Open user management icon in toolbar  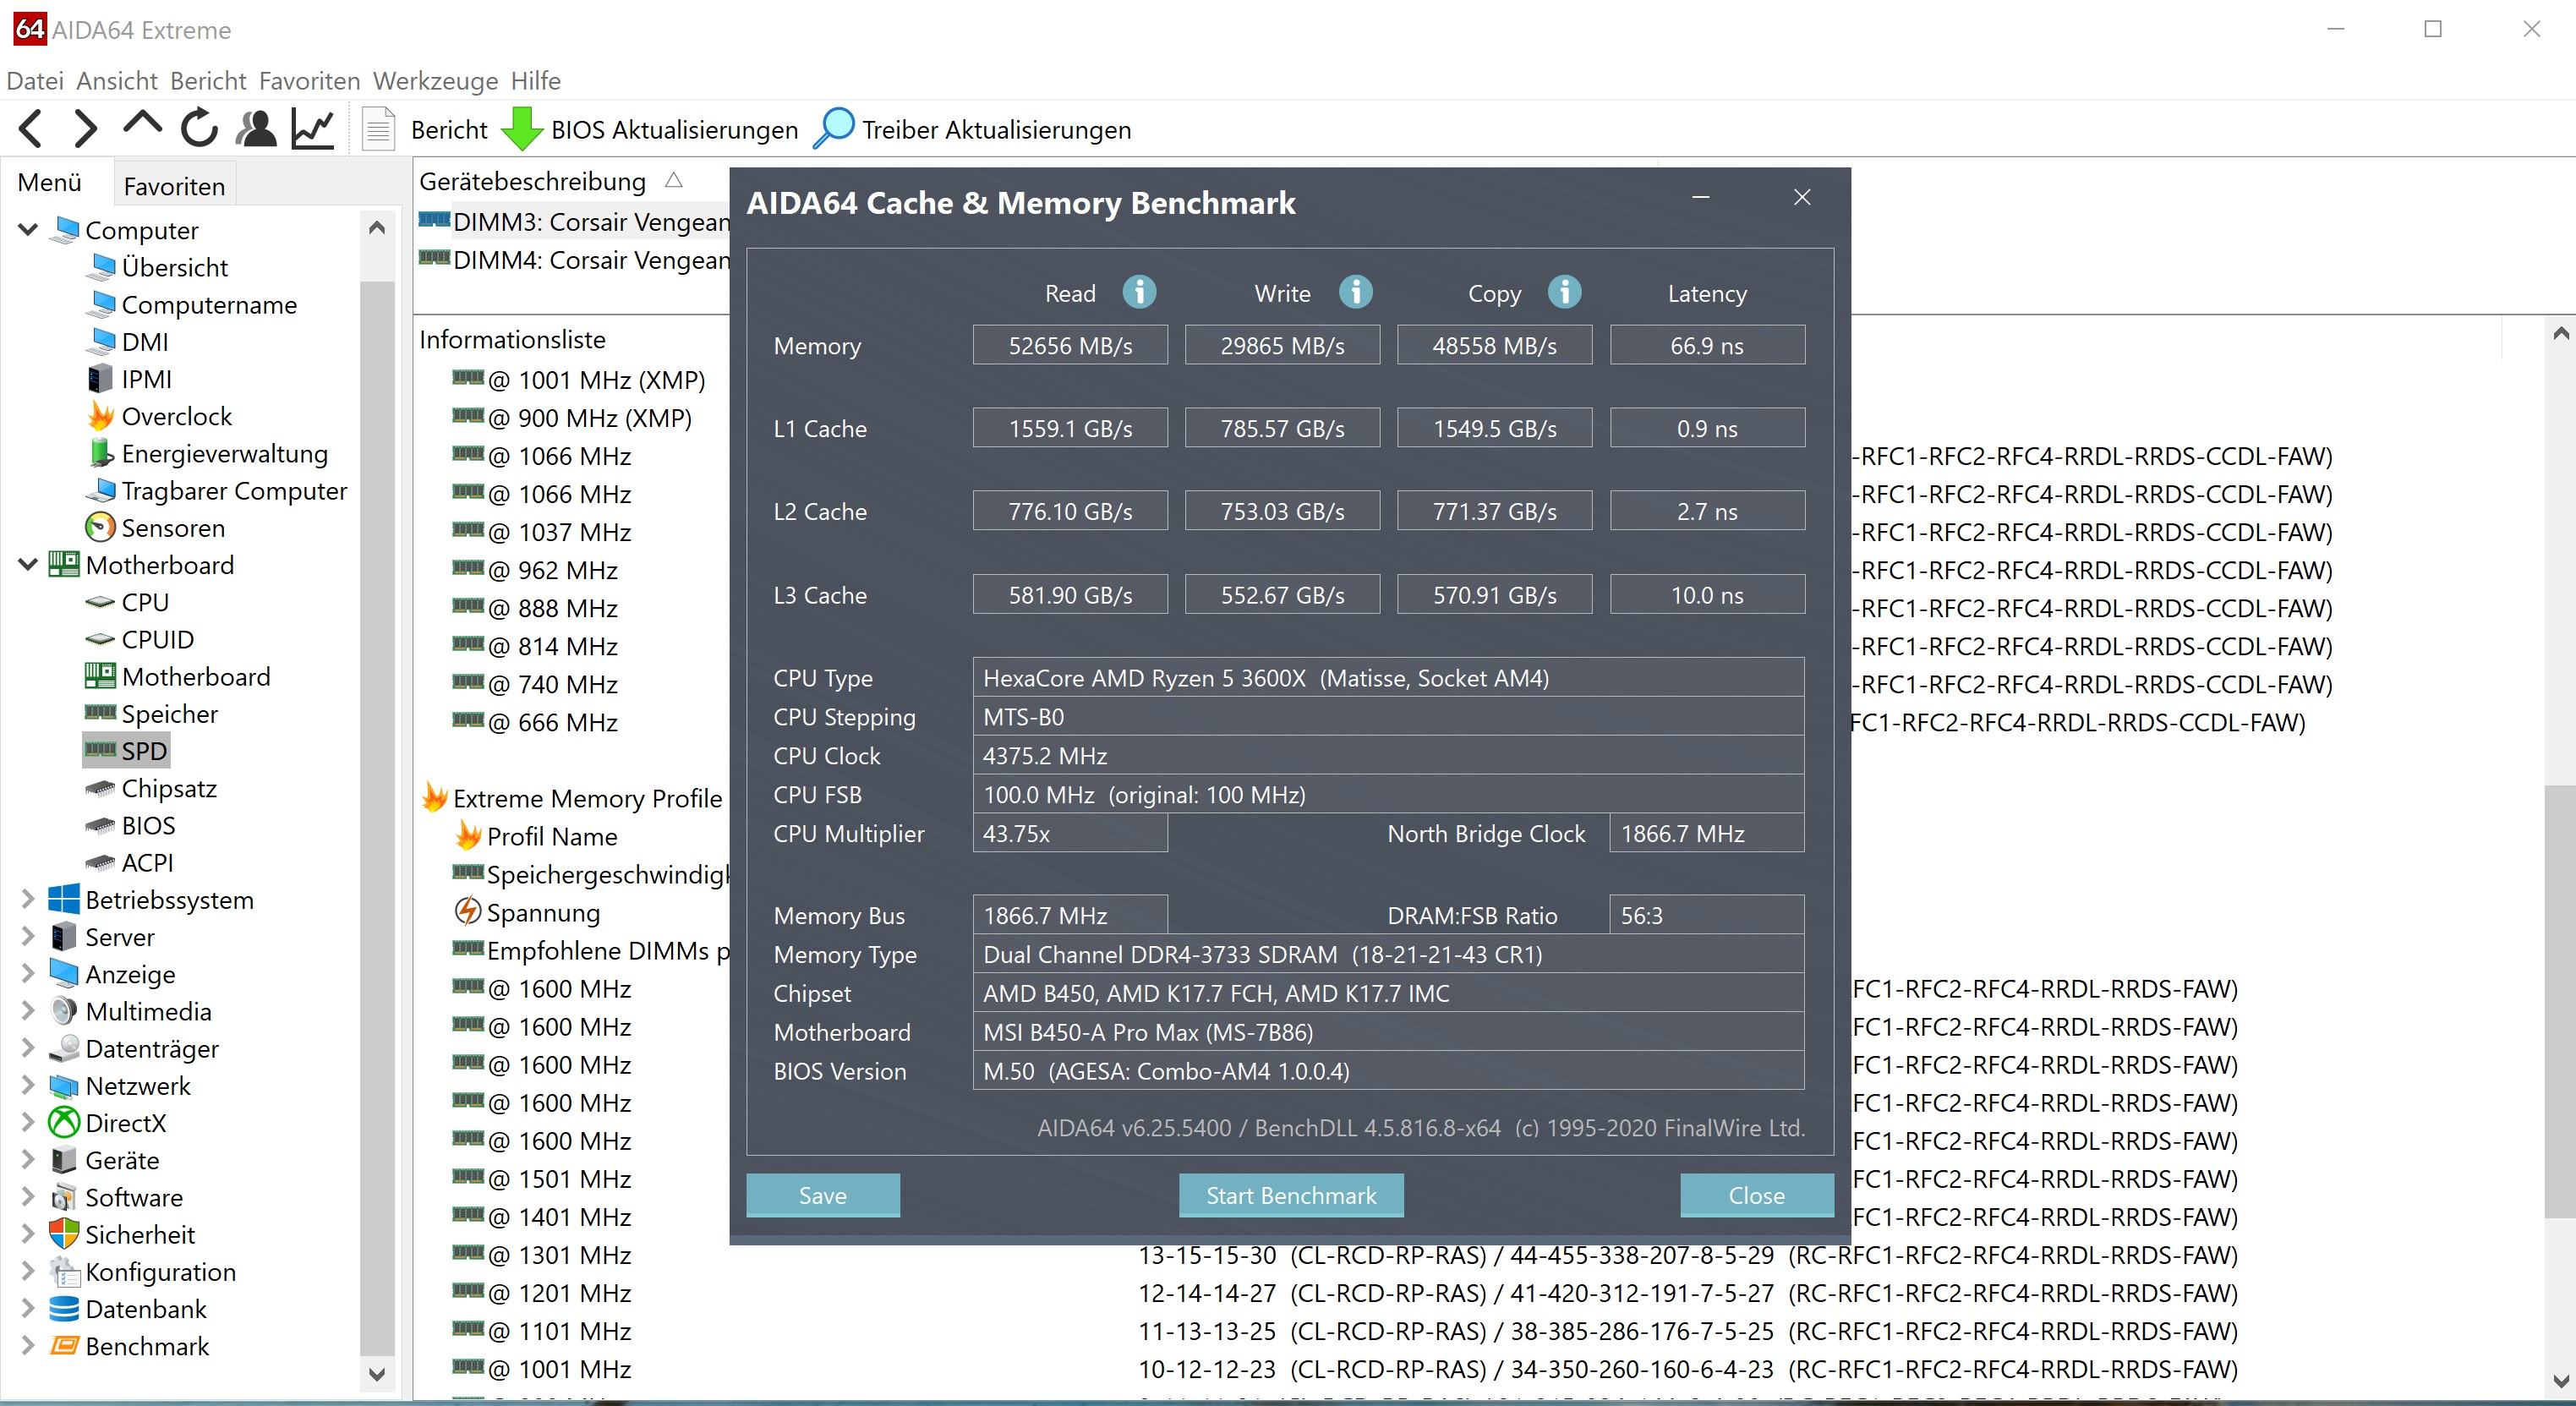coord(256,129)
